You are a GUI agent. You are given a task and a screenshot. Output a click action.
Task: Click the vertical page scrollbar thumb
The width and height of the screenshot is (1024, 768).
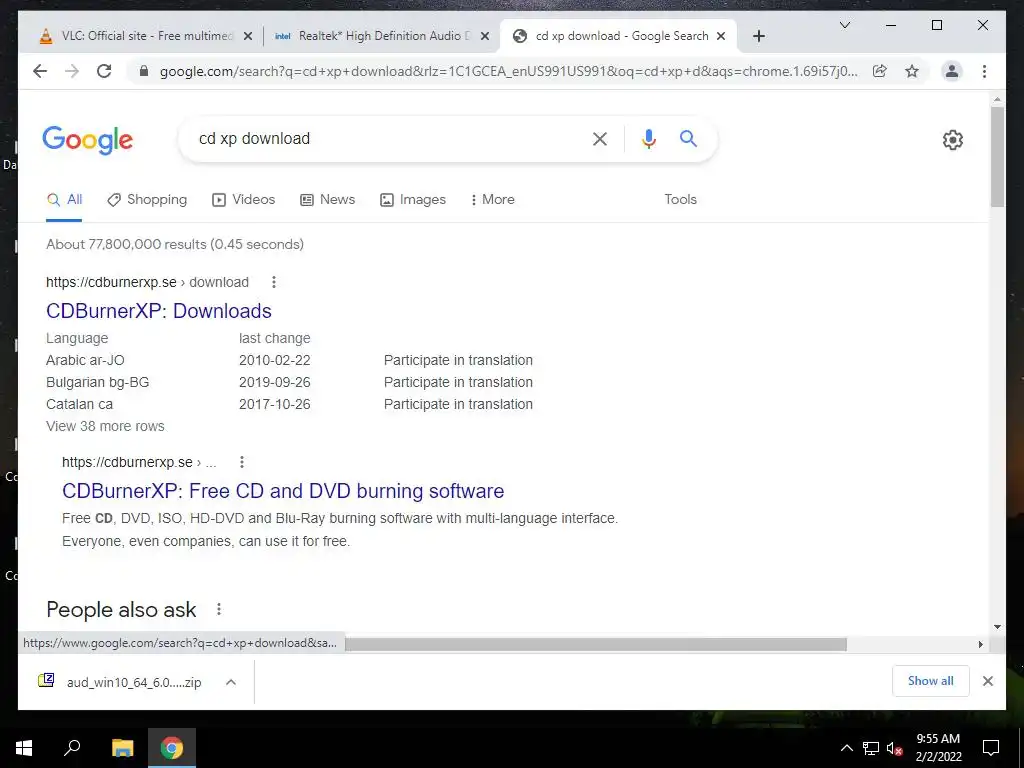click(x=997, y=157)
